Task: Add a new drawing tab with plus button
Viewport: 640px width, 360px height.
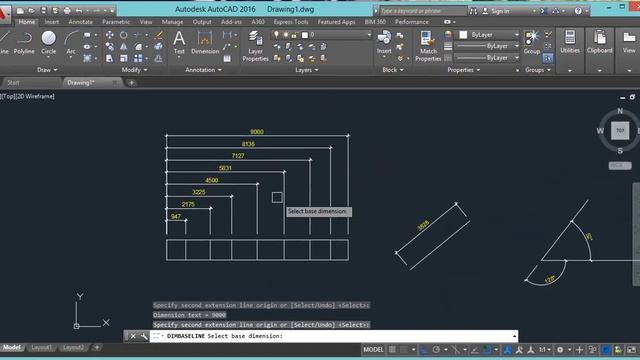Action: click(x=131, y=83)
